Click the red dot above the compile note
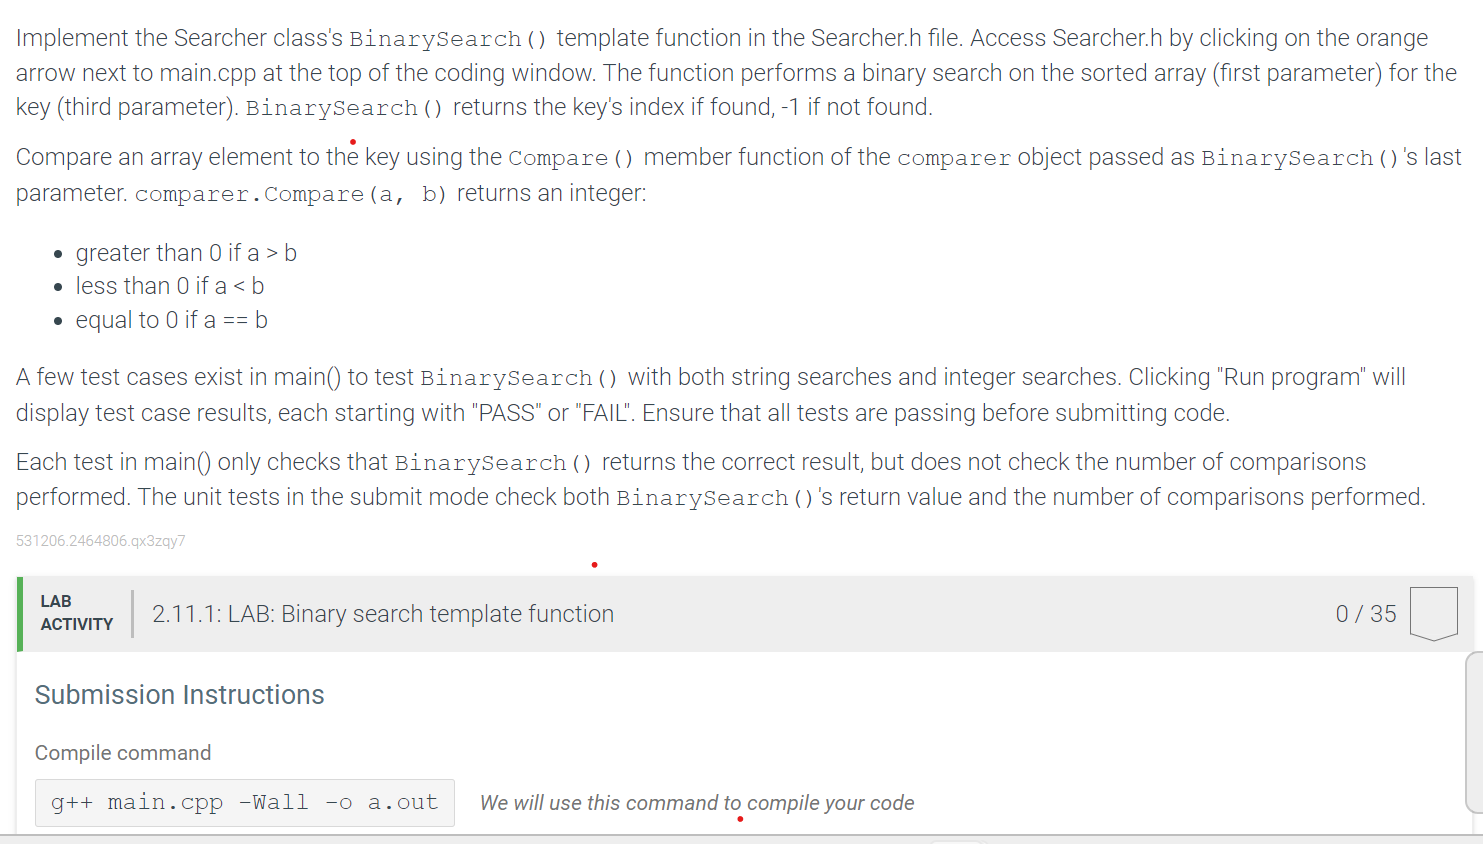This screenshot has width=1483, height=844. 740,819
